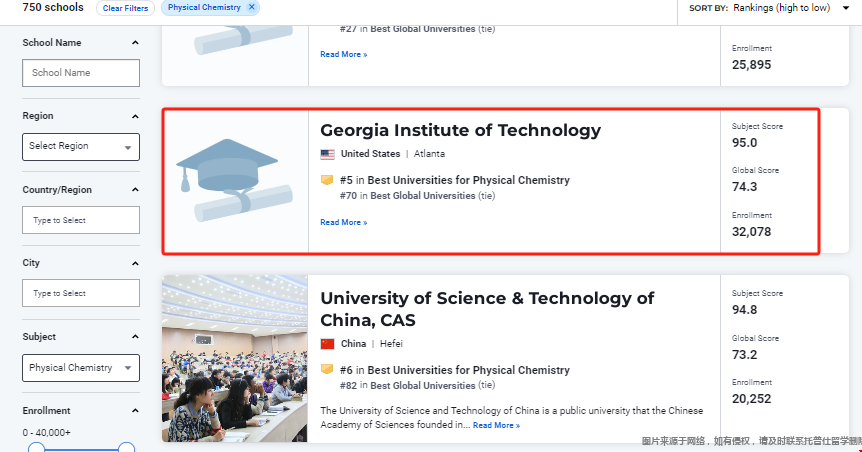The width and height of the screenshot is (862, 452).
Task: Click the United States flag icon
Action: [328, 155]
